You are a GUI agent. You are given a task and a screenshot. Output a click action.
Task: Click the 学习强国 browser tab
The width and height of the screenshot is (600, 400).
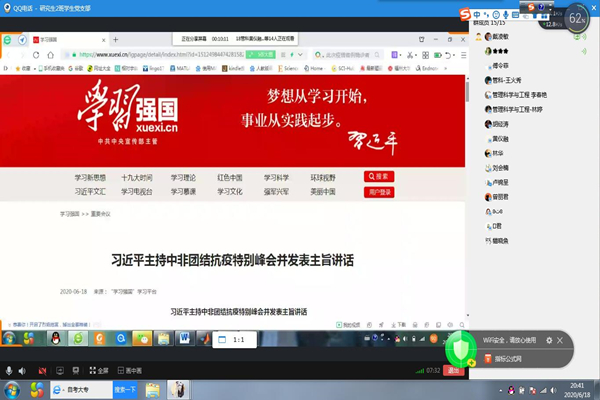coord(69,39)
